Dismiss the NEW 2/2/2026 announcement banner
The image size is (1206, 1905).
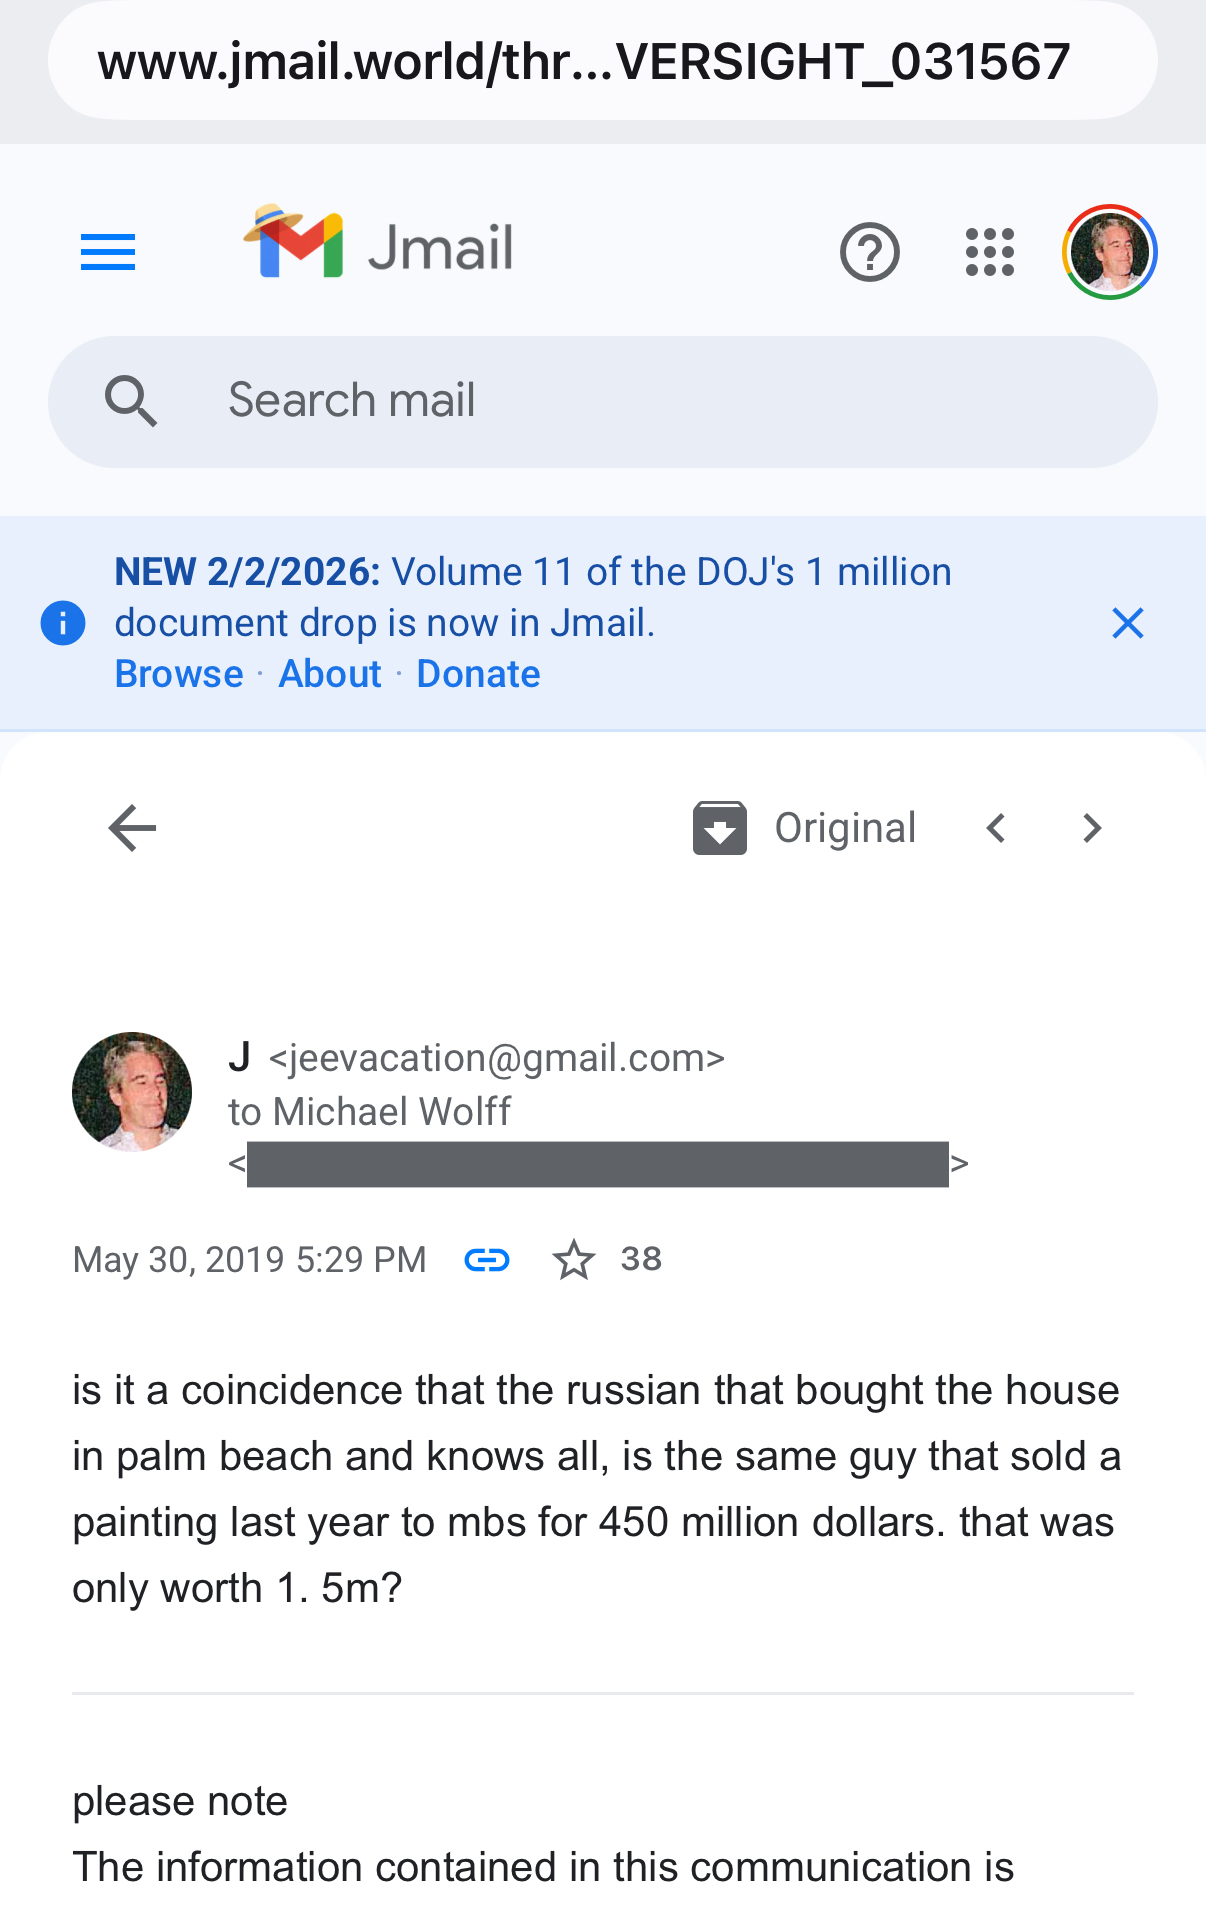[x=1128, y=623]
